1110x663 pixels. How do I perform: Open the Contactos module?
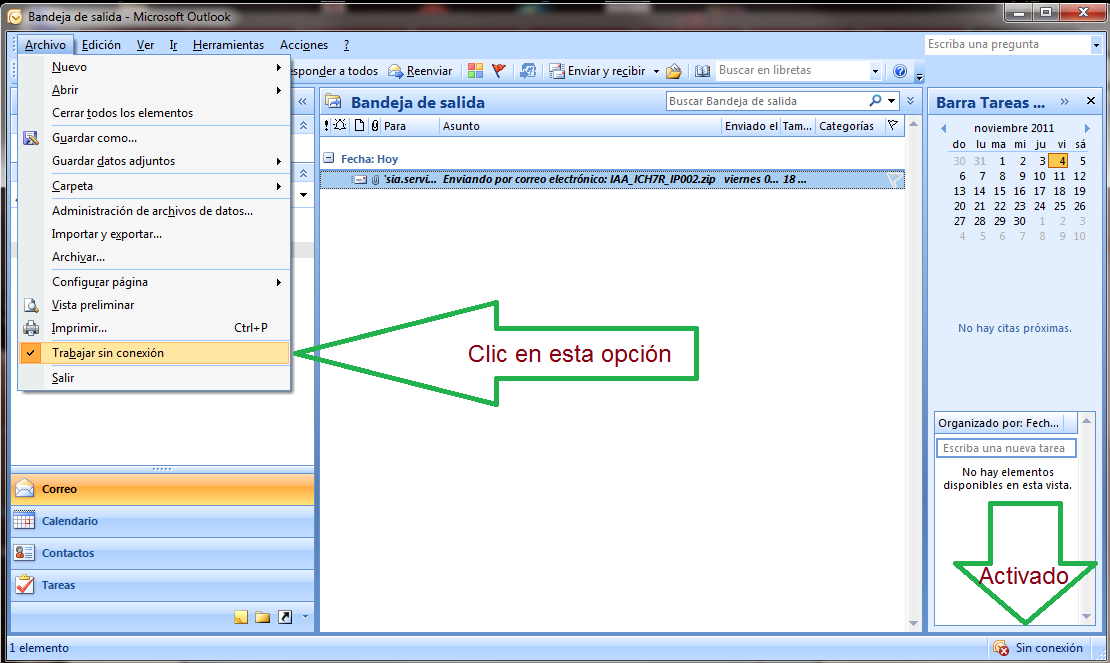point(162,553)
